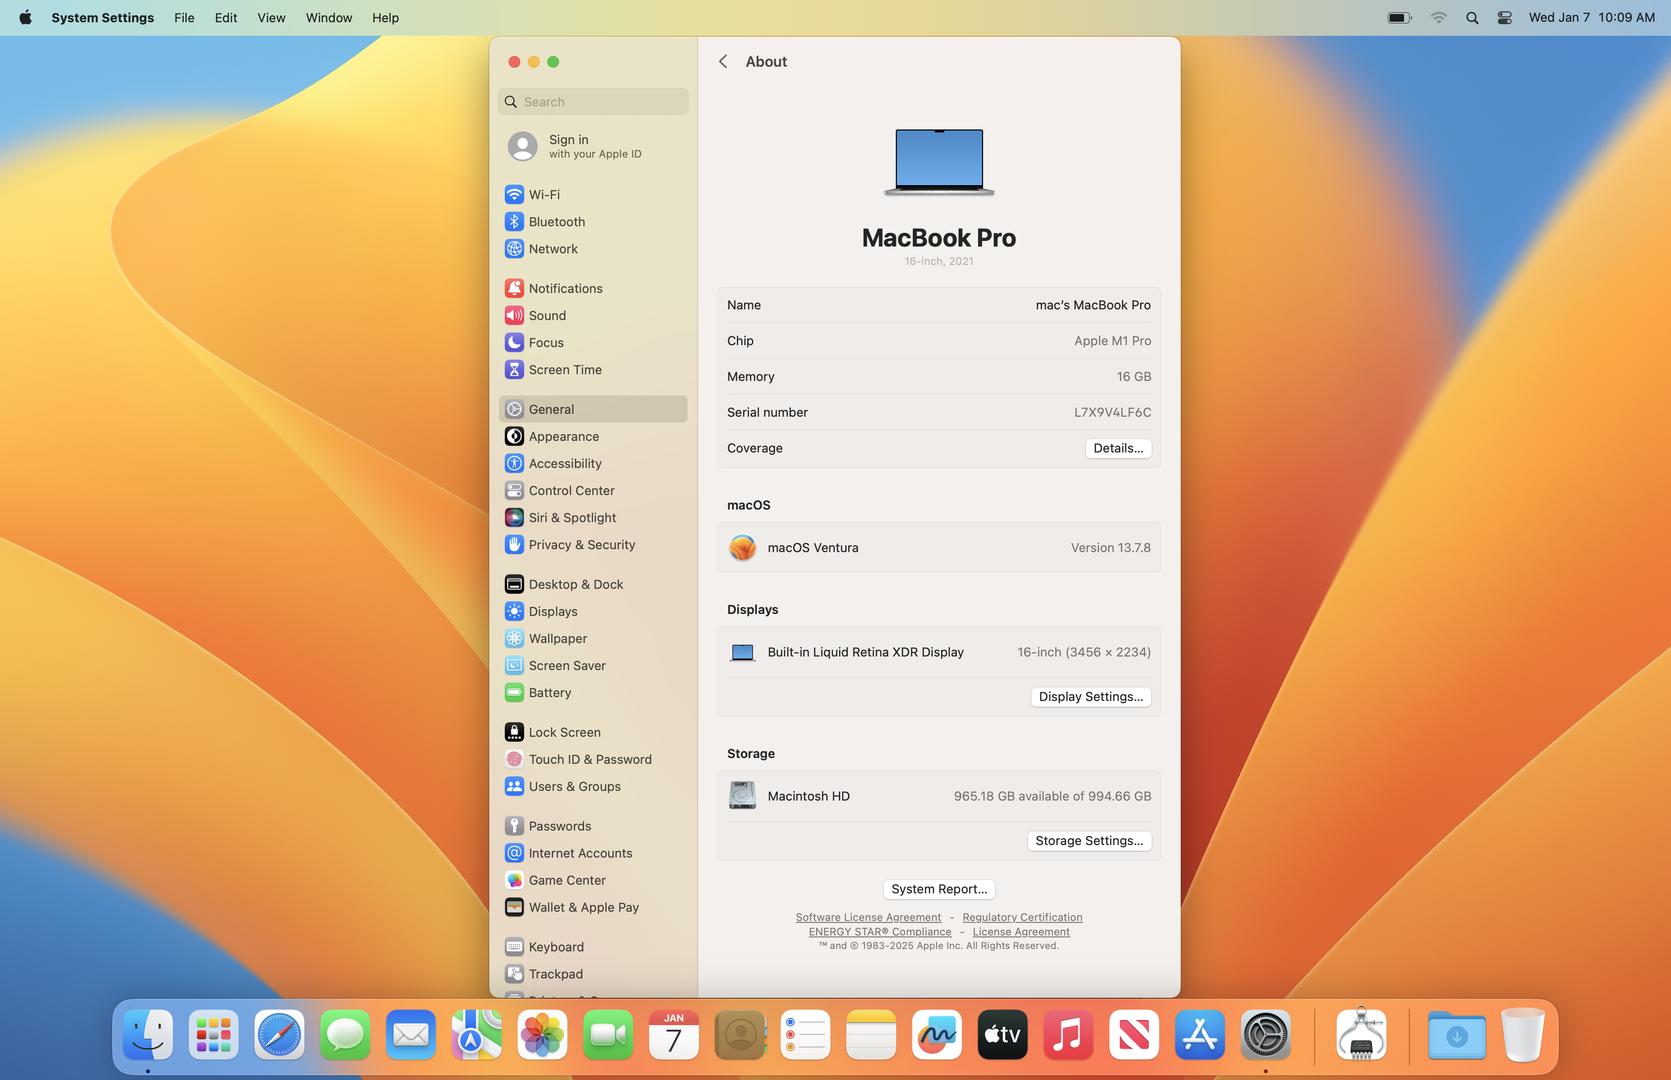Click the coverage Details button
Image resolution: width=1671 pixels, height=1080 pixels.
1117,449
